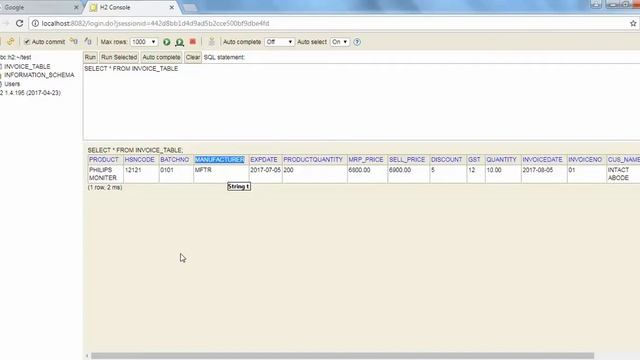Click the HSNCODE column header
640x360 pixels.
pyautogui.click(x=140, y=160)
